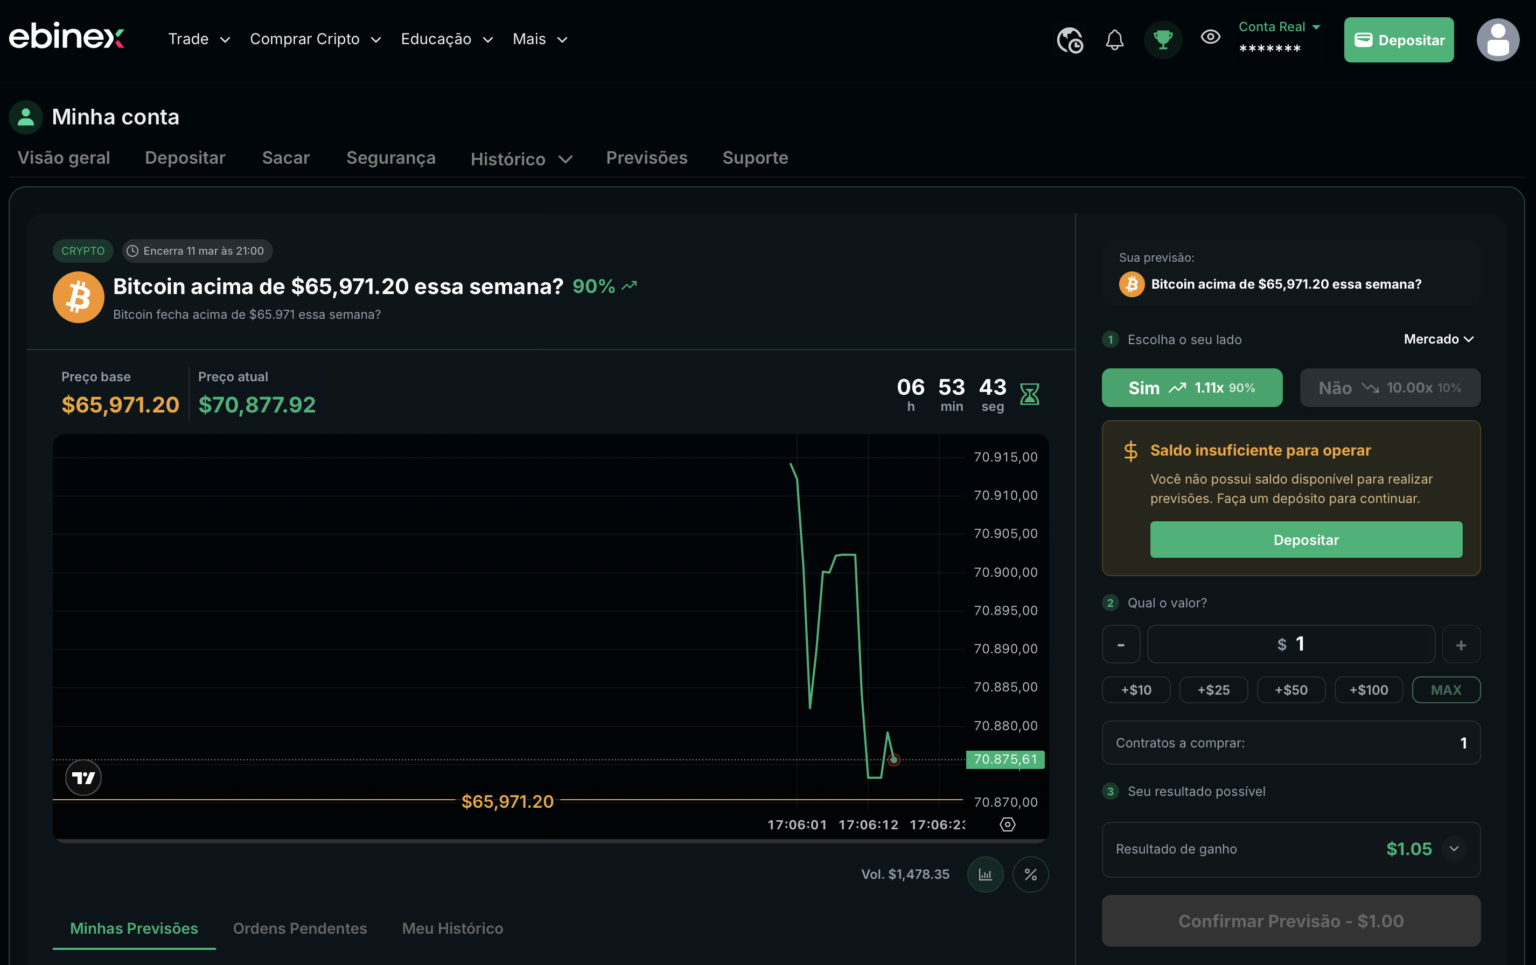
Task: Select the Não side option
Action: (1390, 388)
